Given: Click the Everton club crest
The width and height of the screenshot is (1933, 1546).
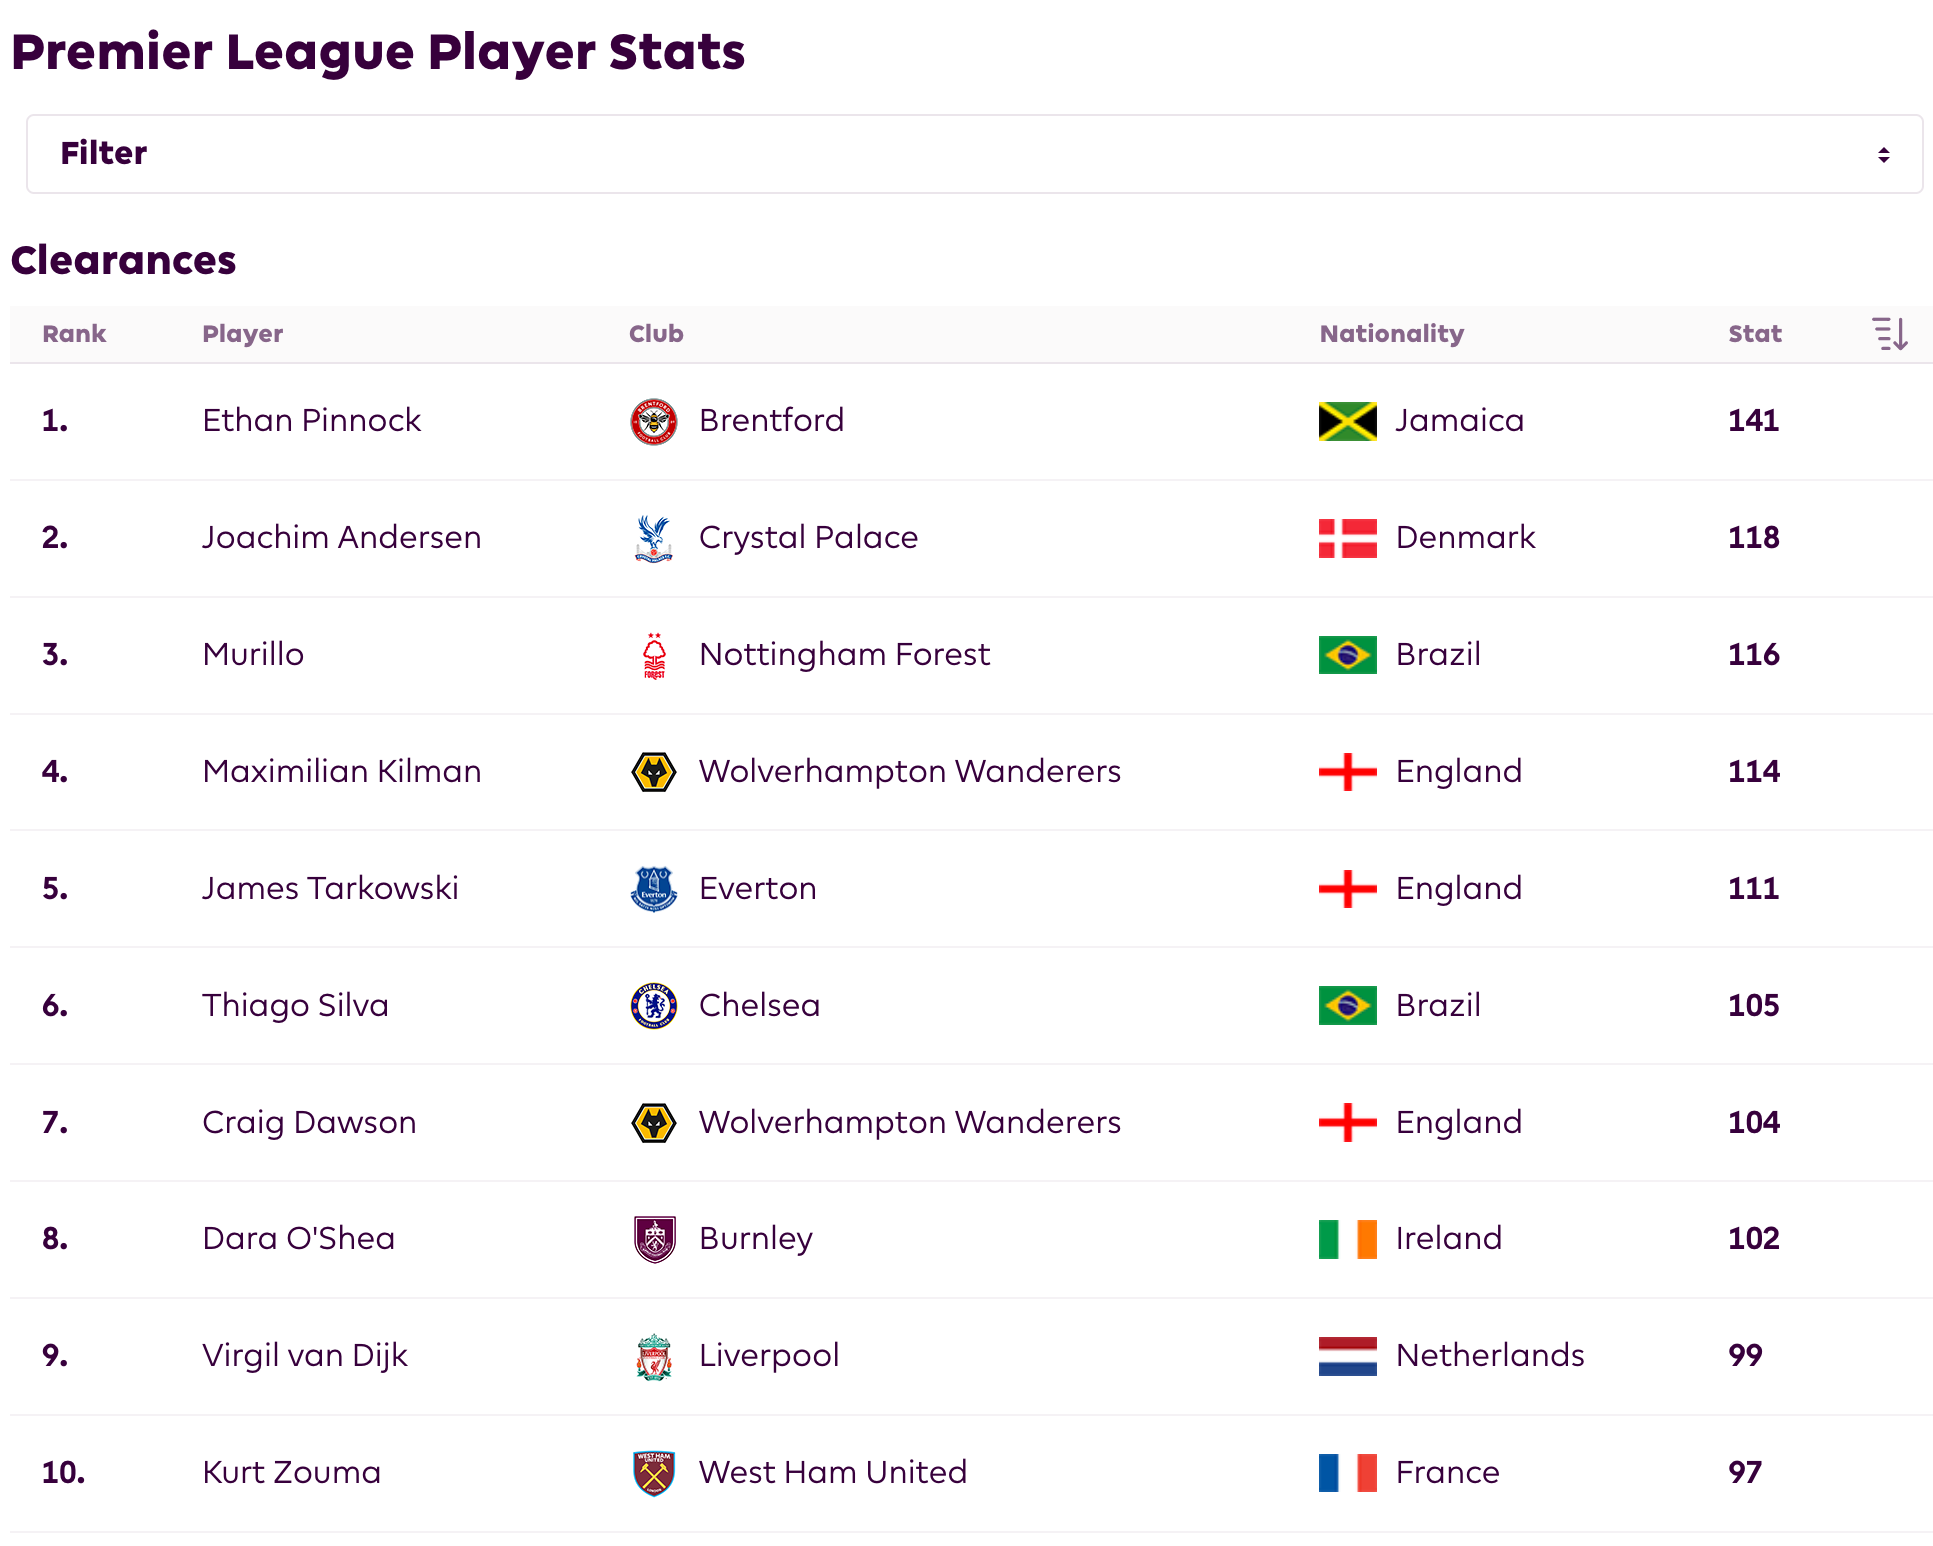Looking at the screenshot, I should point(654,889).
